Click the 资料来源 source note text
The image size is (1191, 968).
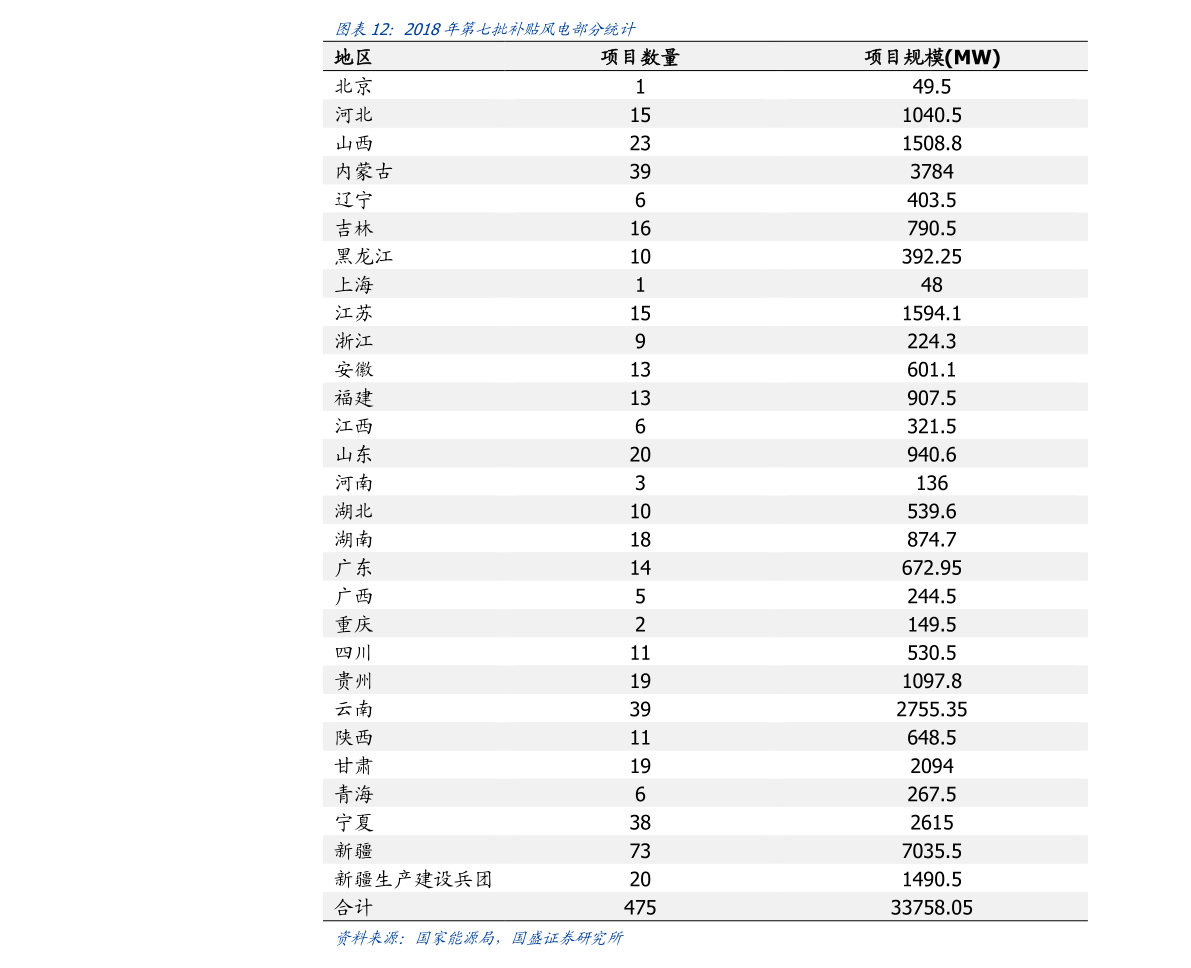pos(479,939)
